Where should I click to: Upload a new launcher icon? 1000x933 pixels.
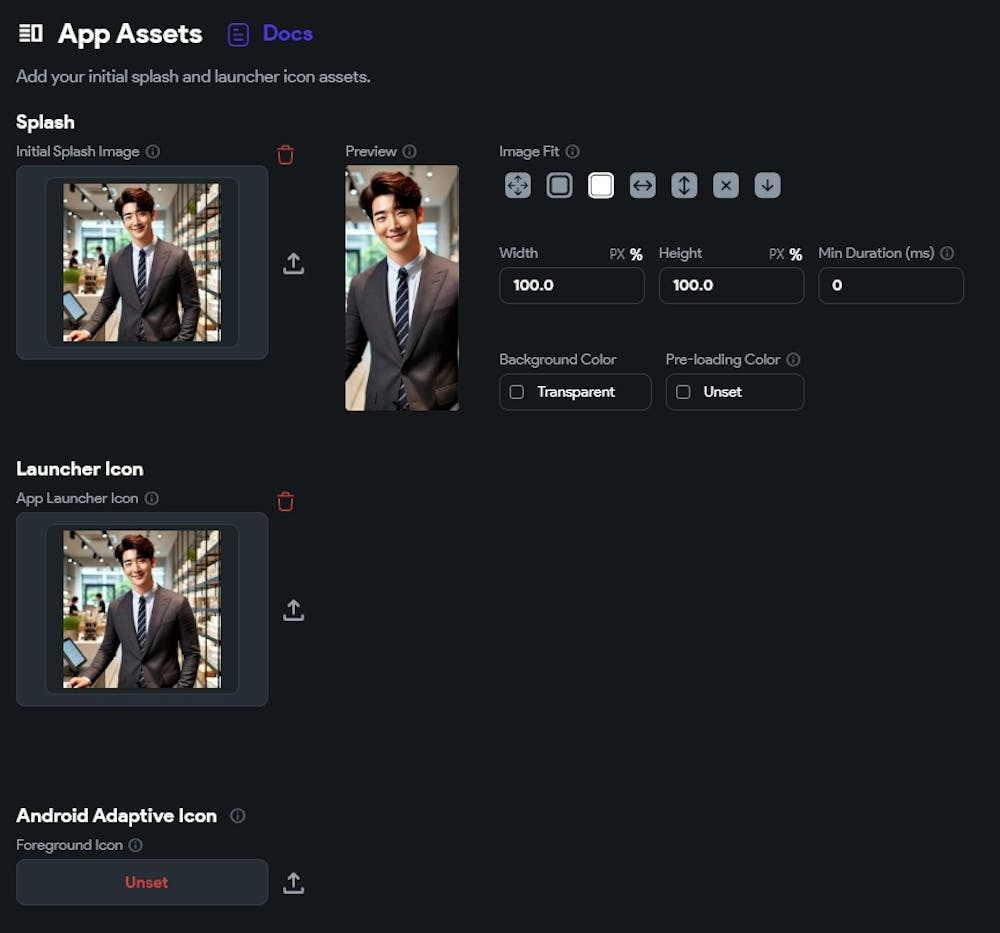[293, 610]
